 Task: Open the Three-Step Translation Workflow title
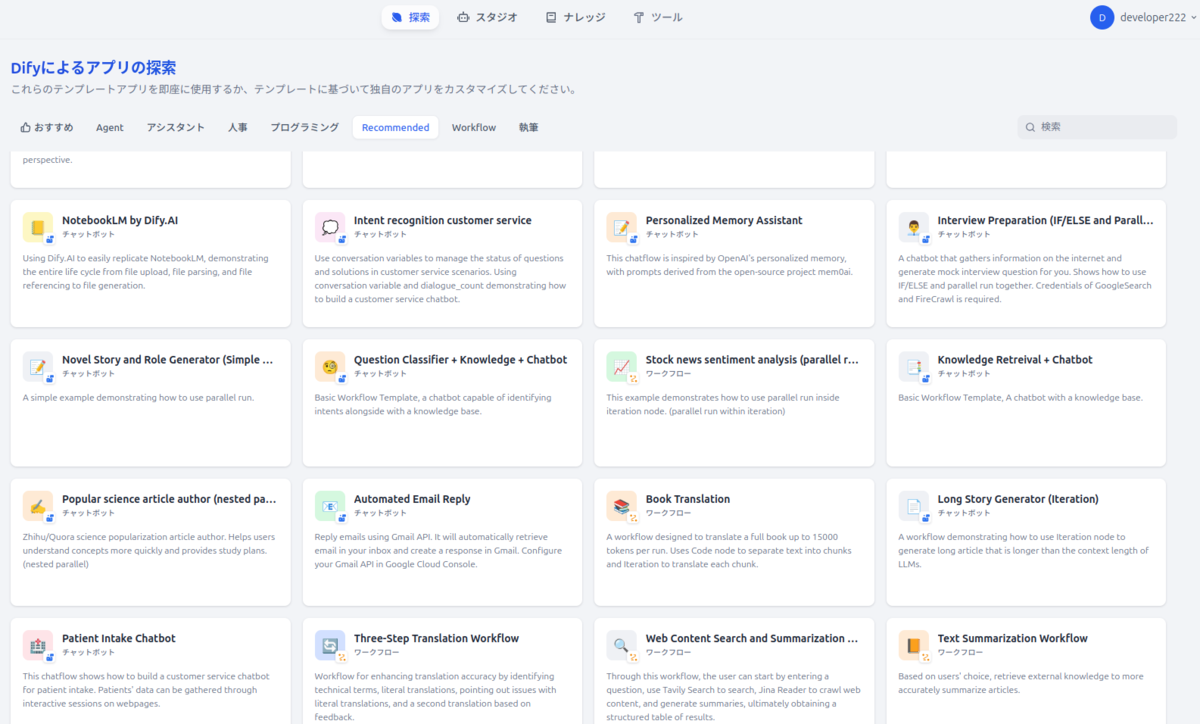click(437, 638)
